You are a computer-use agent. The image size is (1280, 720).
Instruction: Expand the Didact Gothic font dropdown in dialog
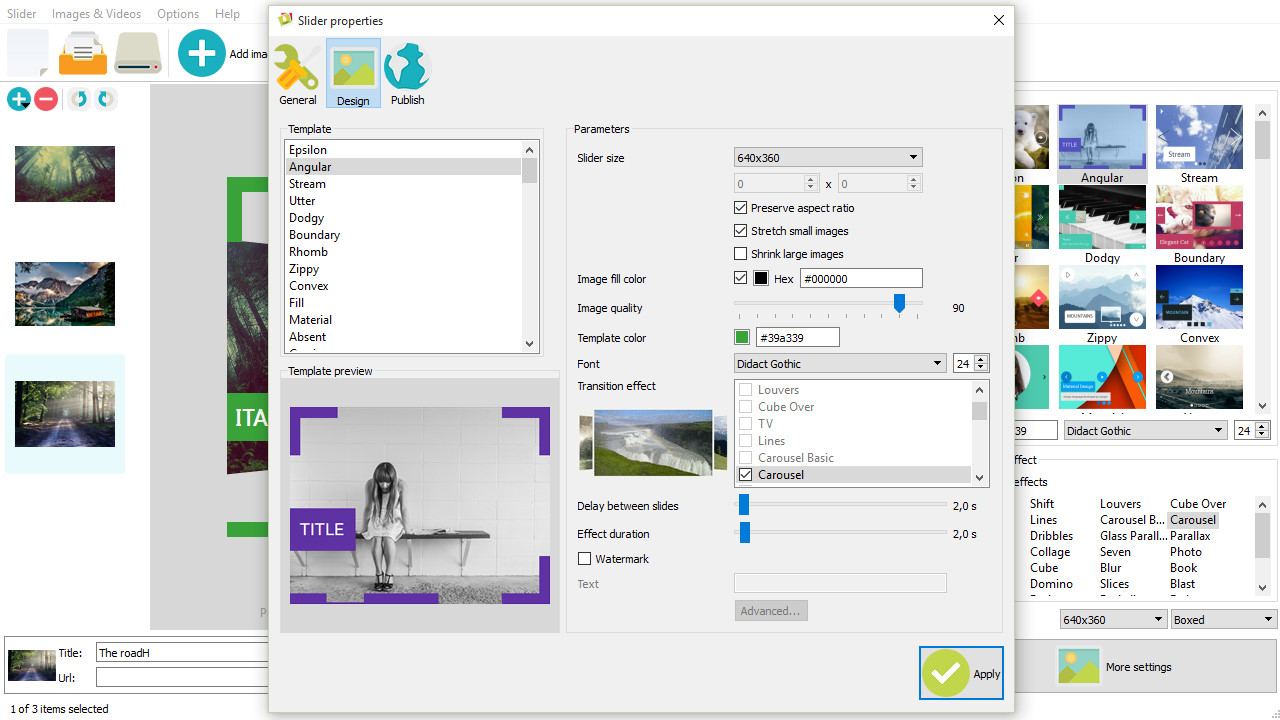[x=840, y=364]
